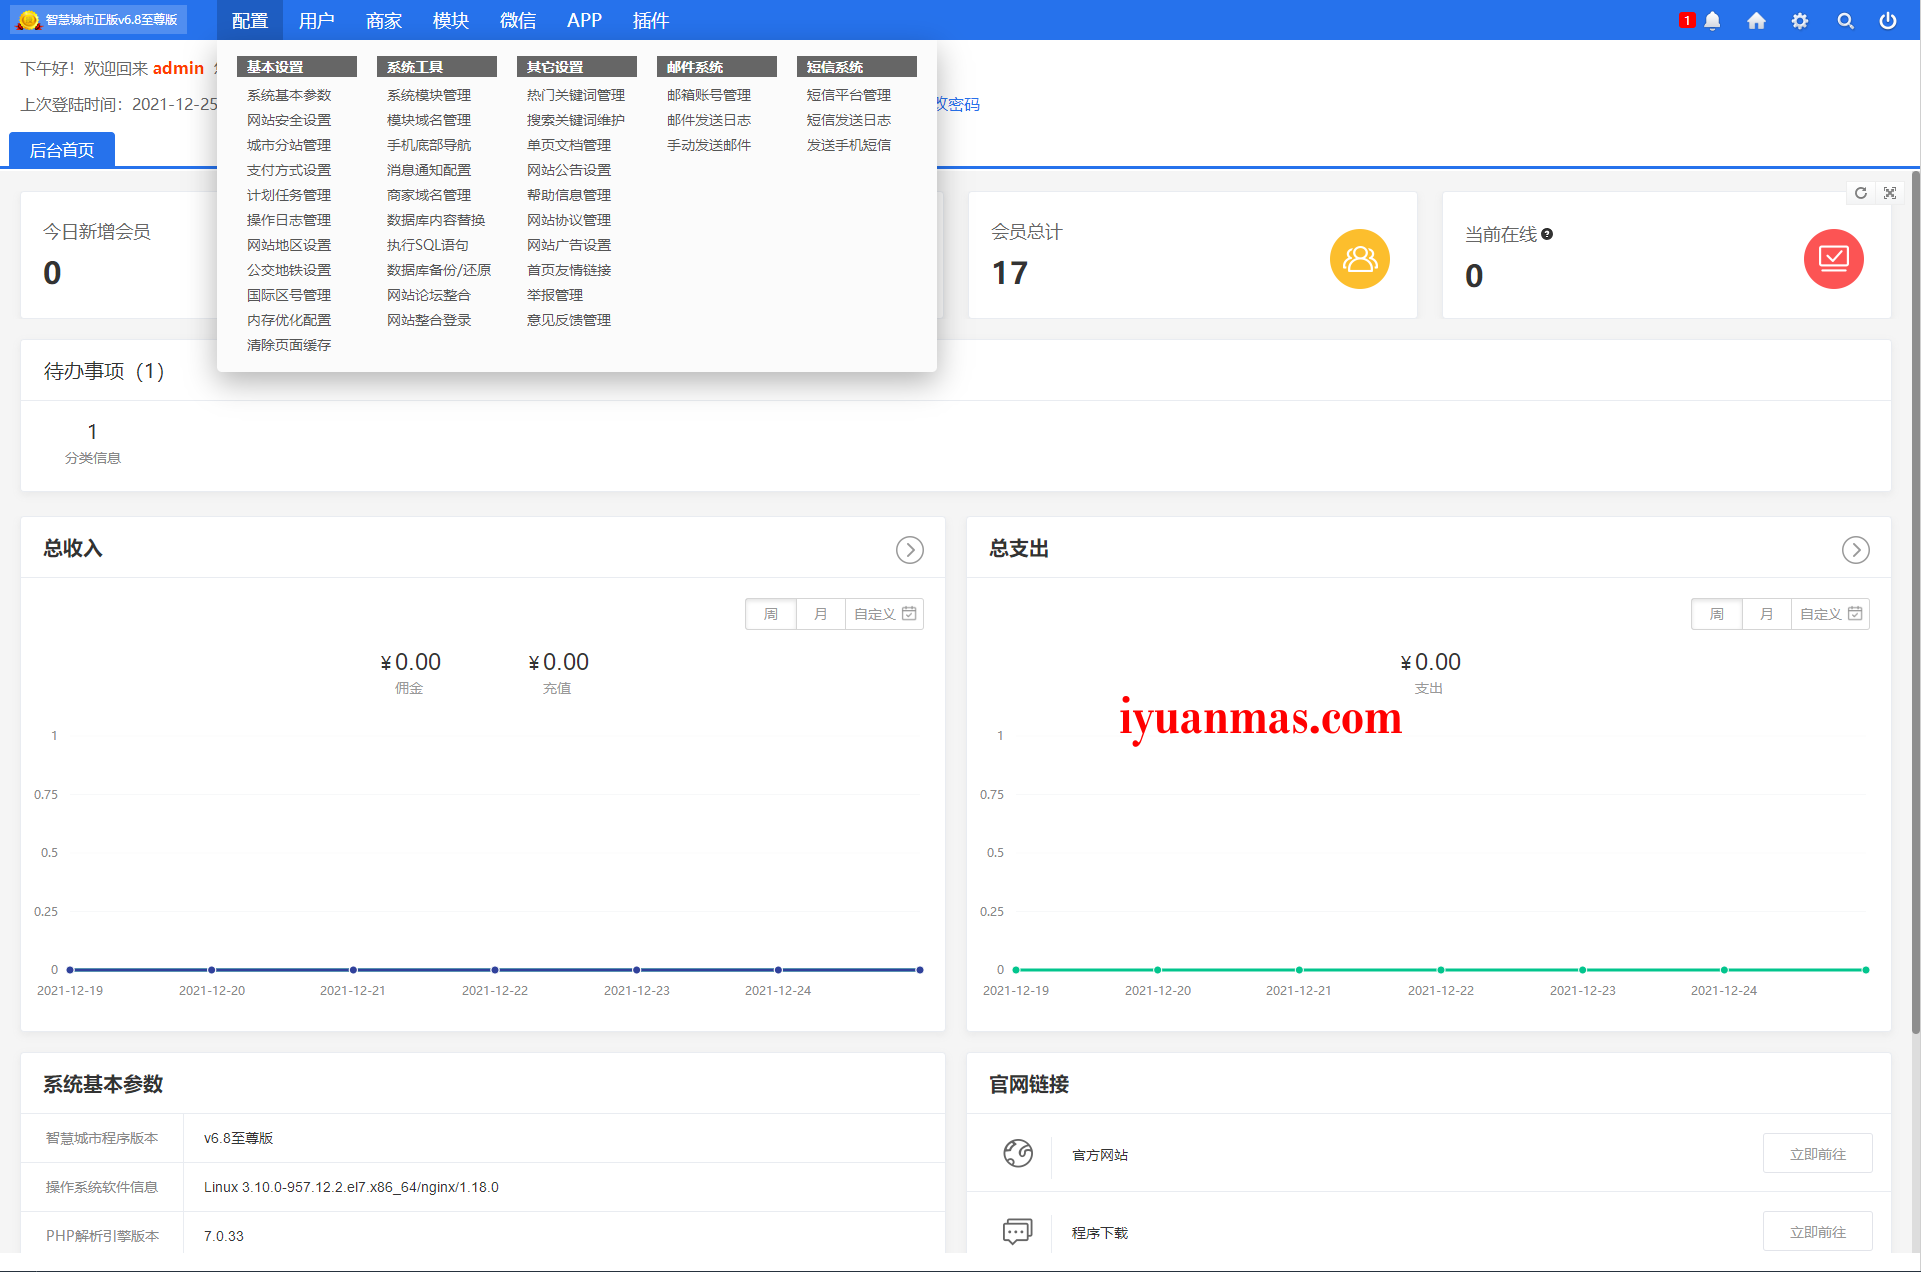The width and height of the screenshot is (1921, 1272).
Task: Click the 官方网站 globe icon
Action: tap(1018, 1153)
